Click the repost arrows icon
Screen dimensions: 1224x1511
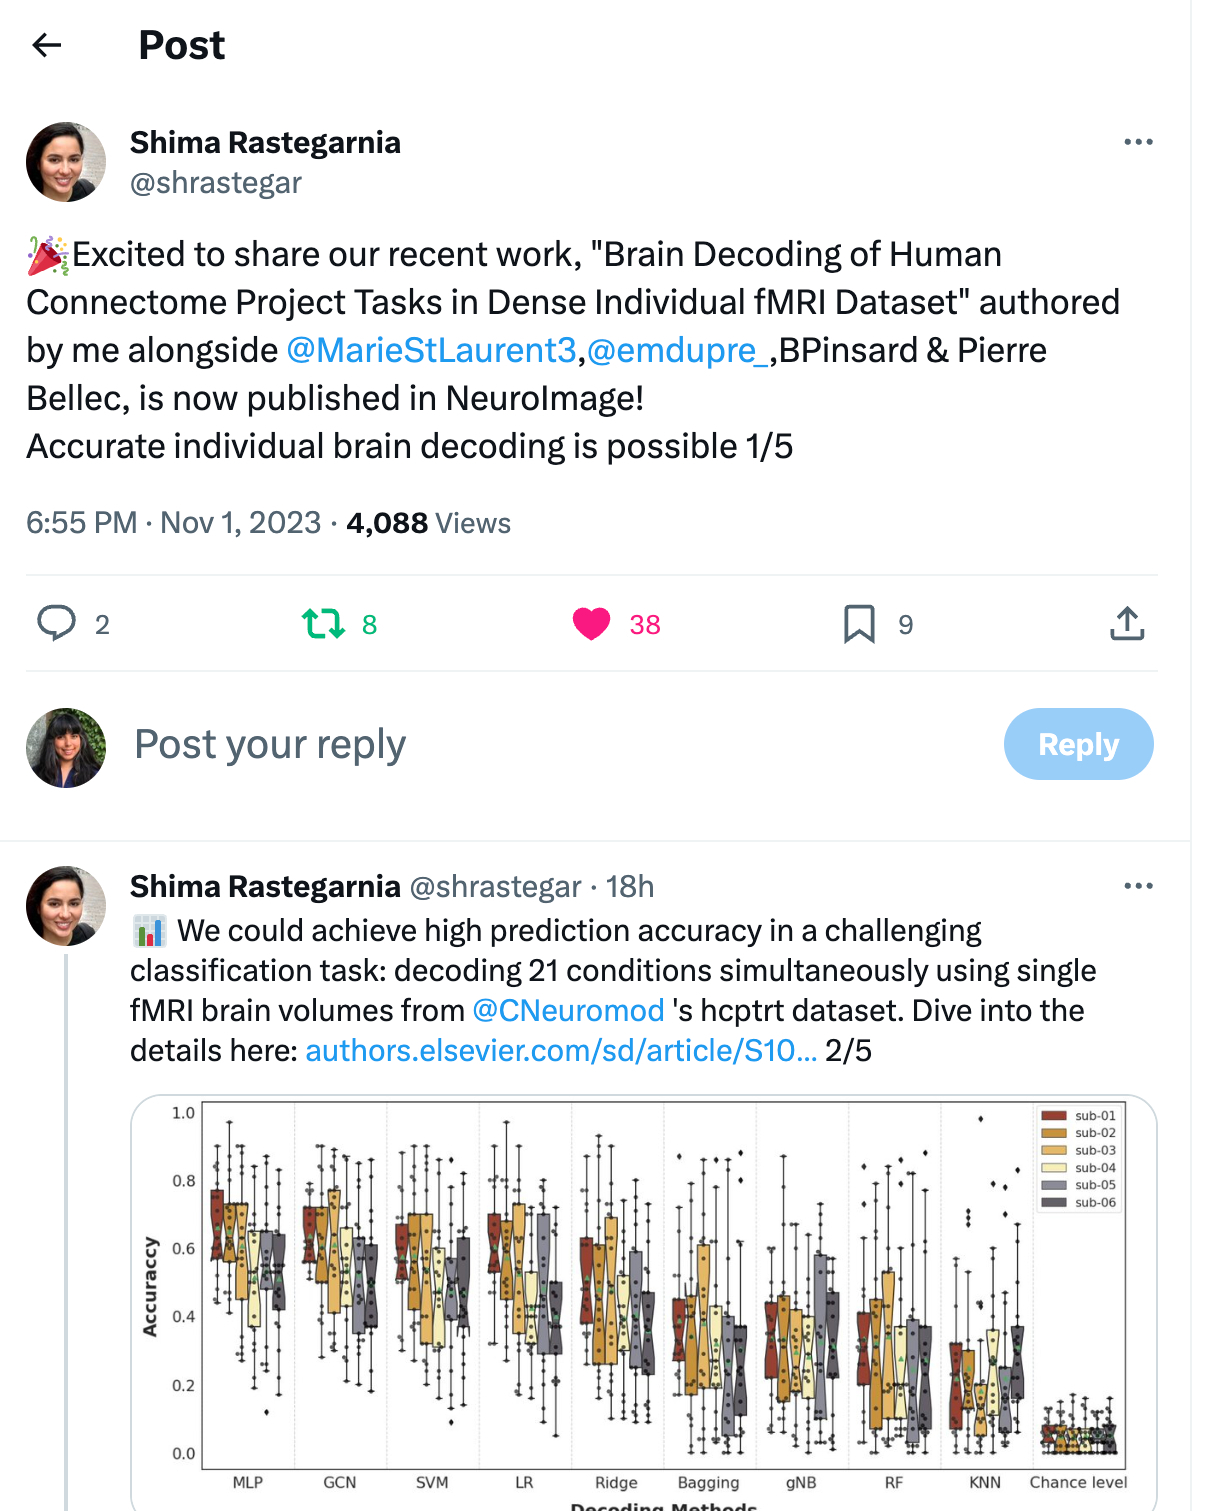323,624
